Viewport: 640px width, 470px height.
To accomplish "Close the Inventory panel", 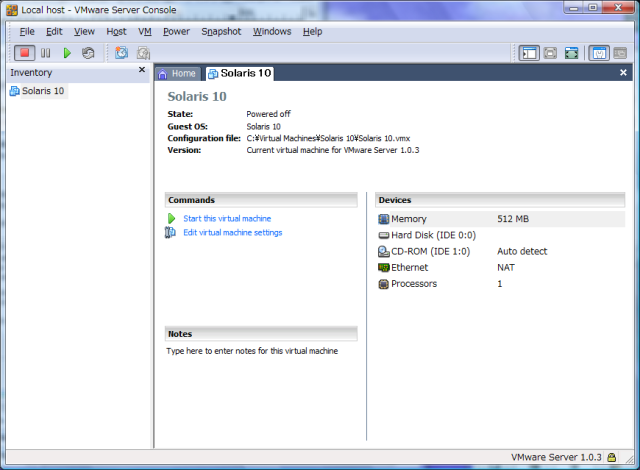I will (x=141, y=71).
